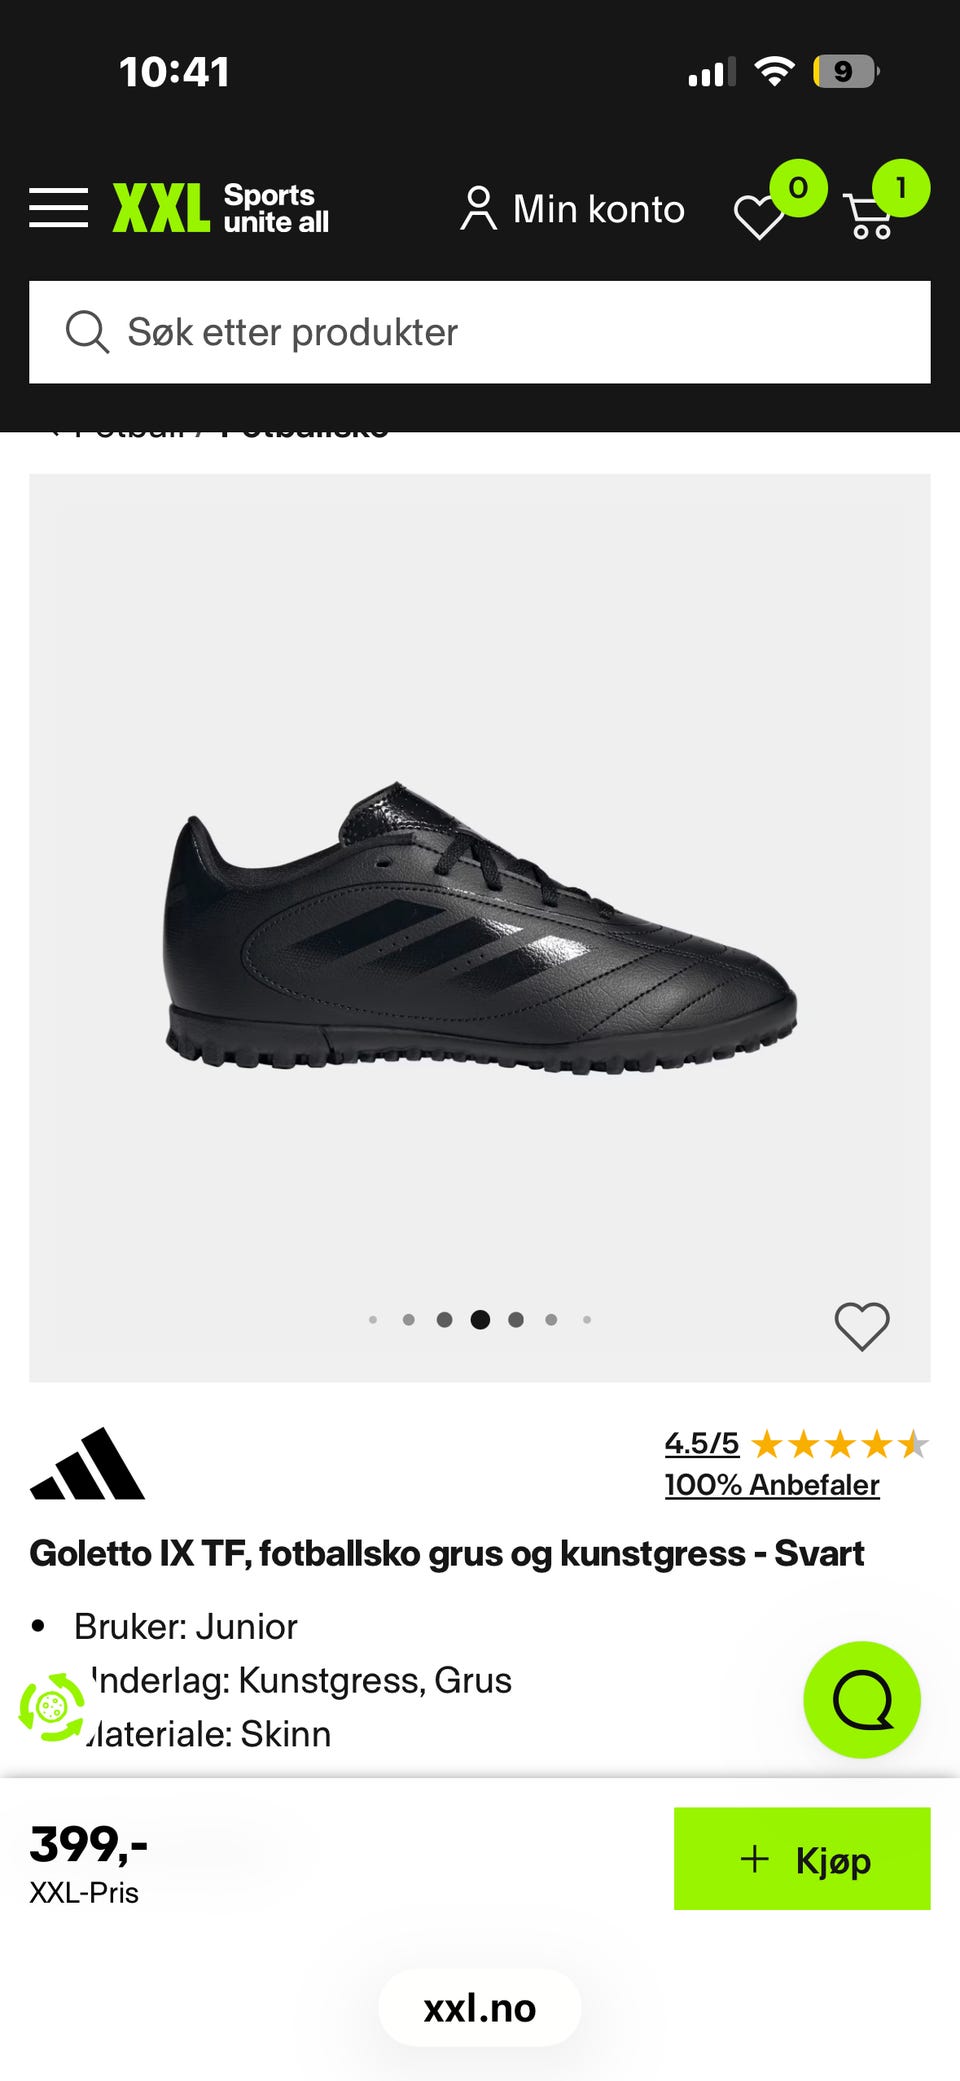The height and width of the screenshot is (2081, 960).
Task: Add shoe to favorites with heart
Action: click(862, 1327)
